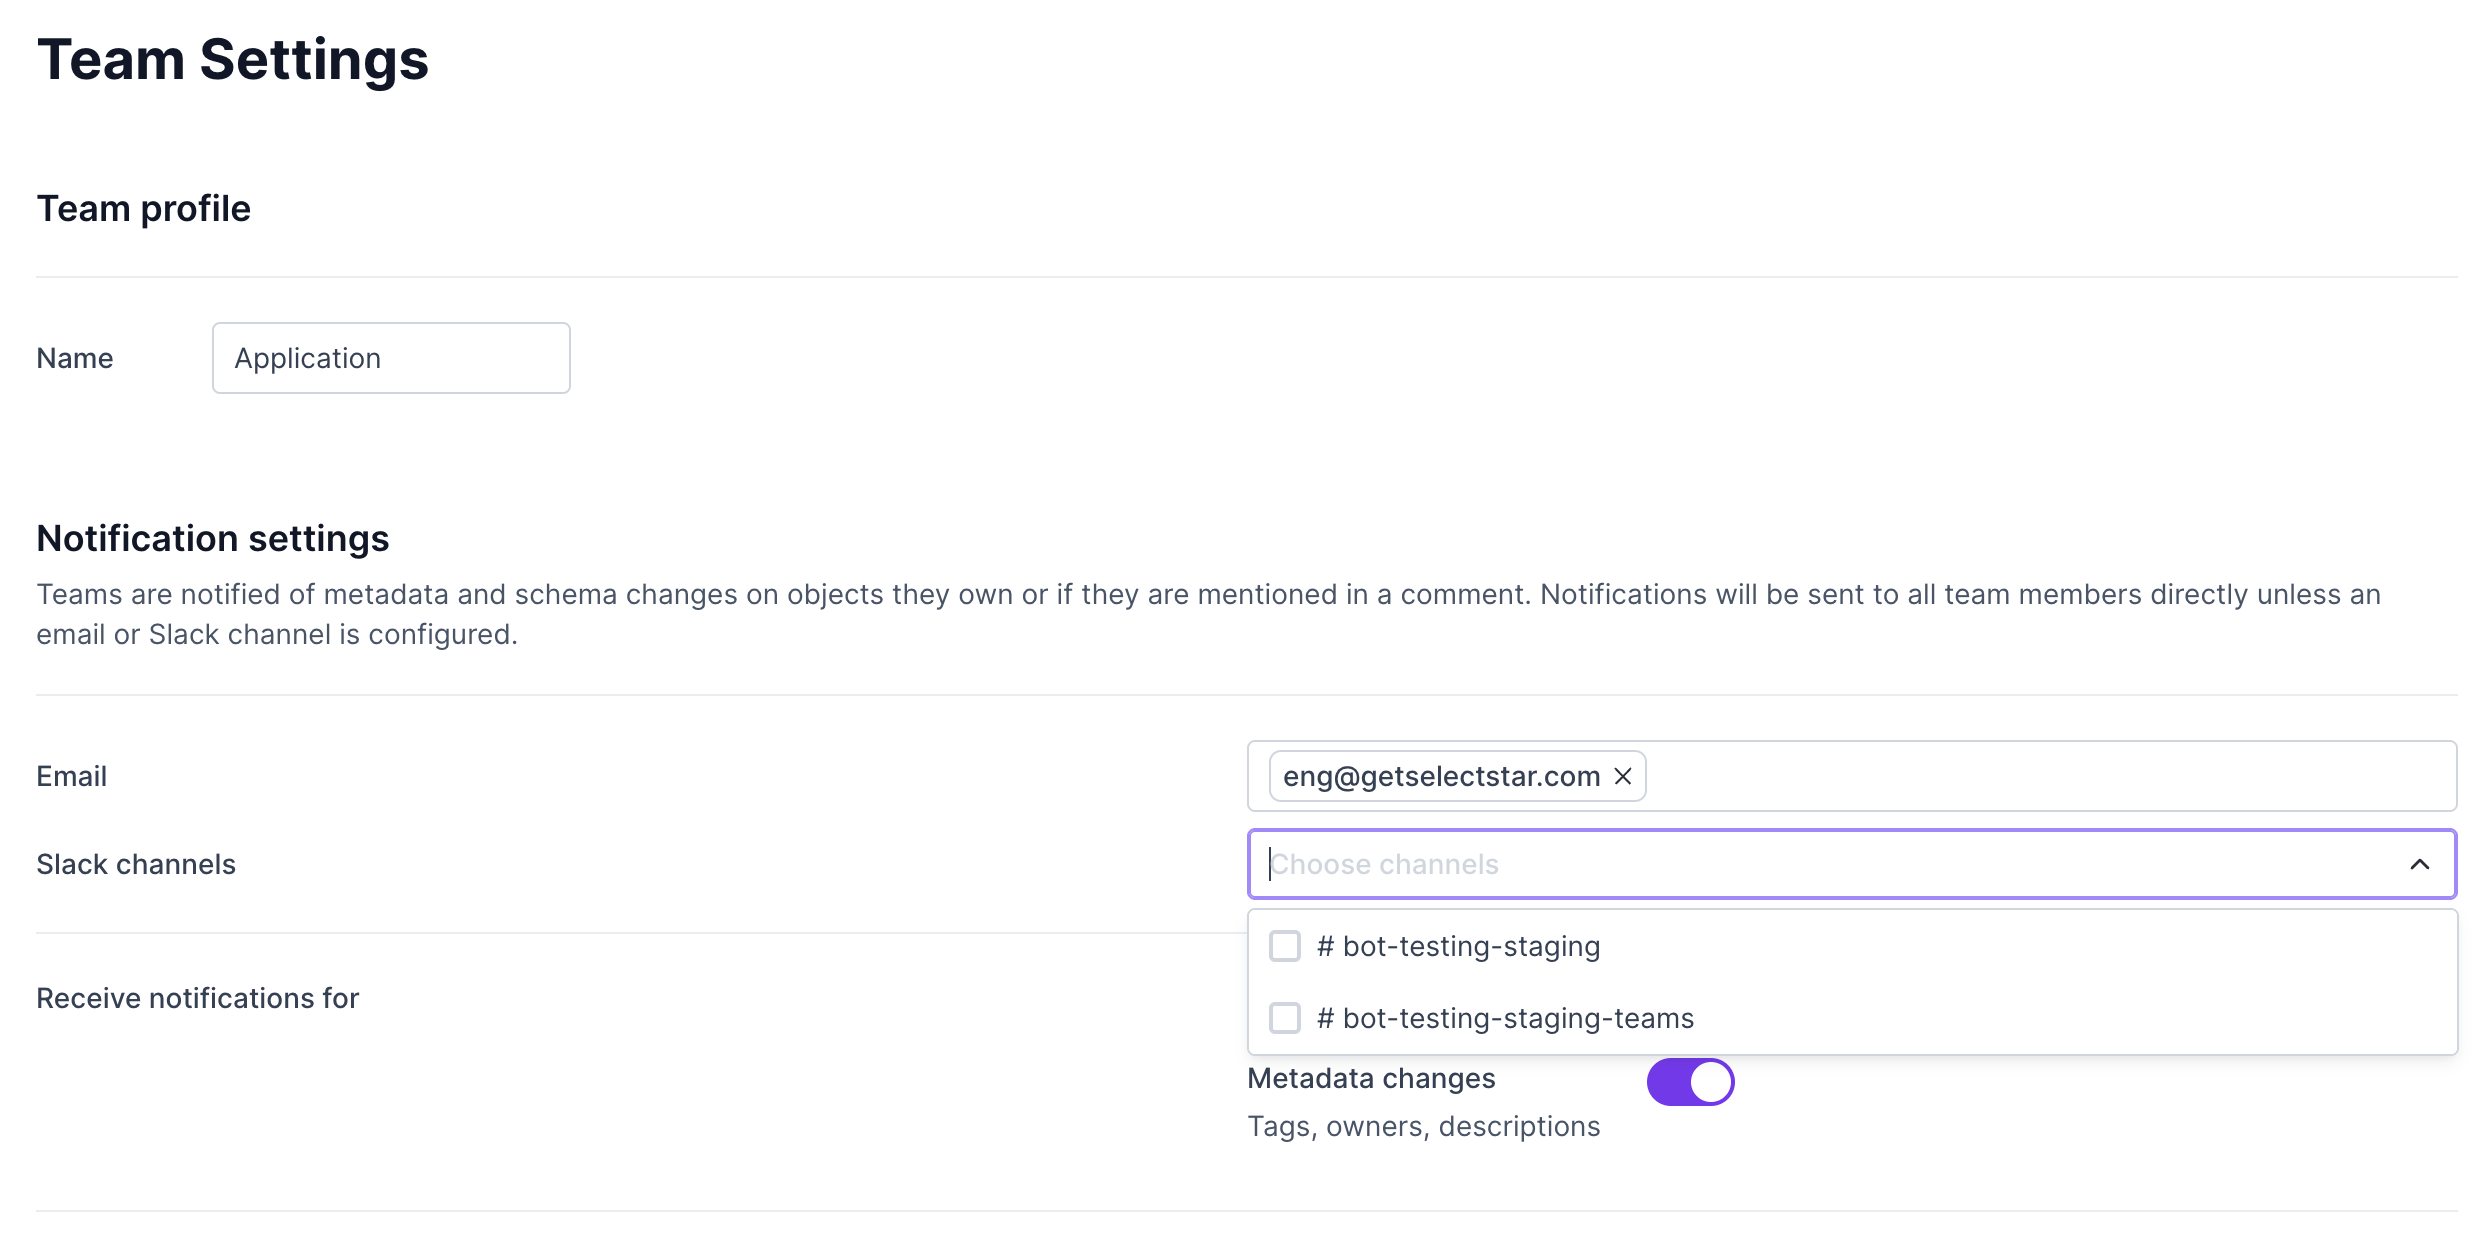This screenshot has height=1234, width=2480.
Task: Disable the Metadata changes toggle
Action: click(x=1690, y=1082)
